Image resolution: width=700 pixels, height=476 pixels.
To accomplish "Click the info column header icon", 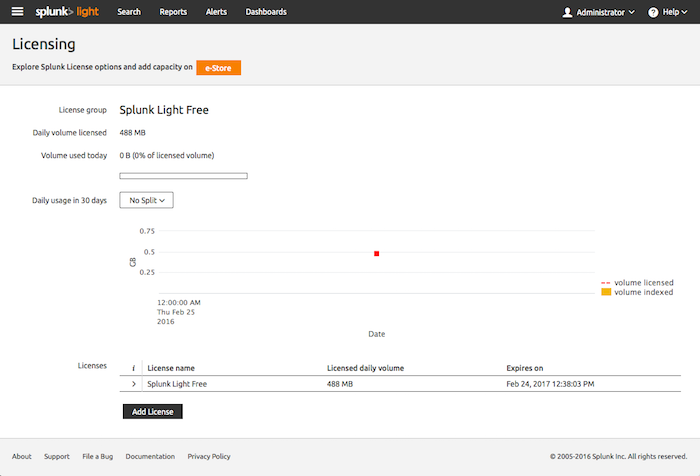I will [x=133, y=368].
